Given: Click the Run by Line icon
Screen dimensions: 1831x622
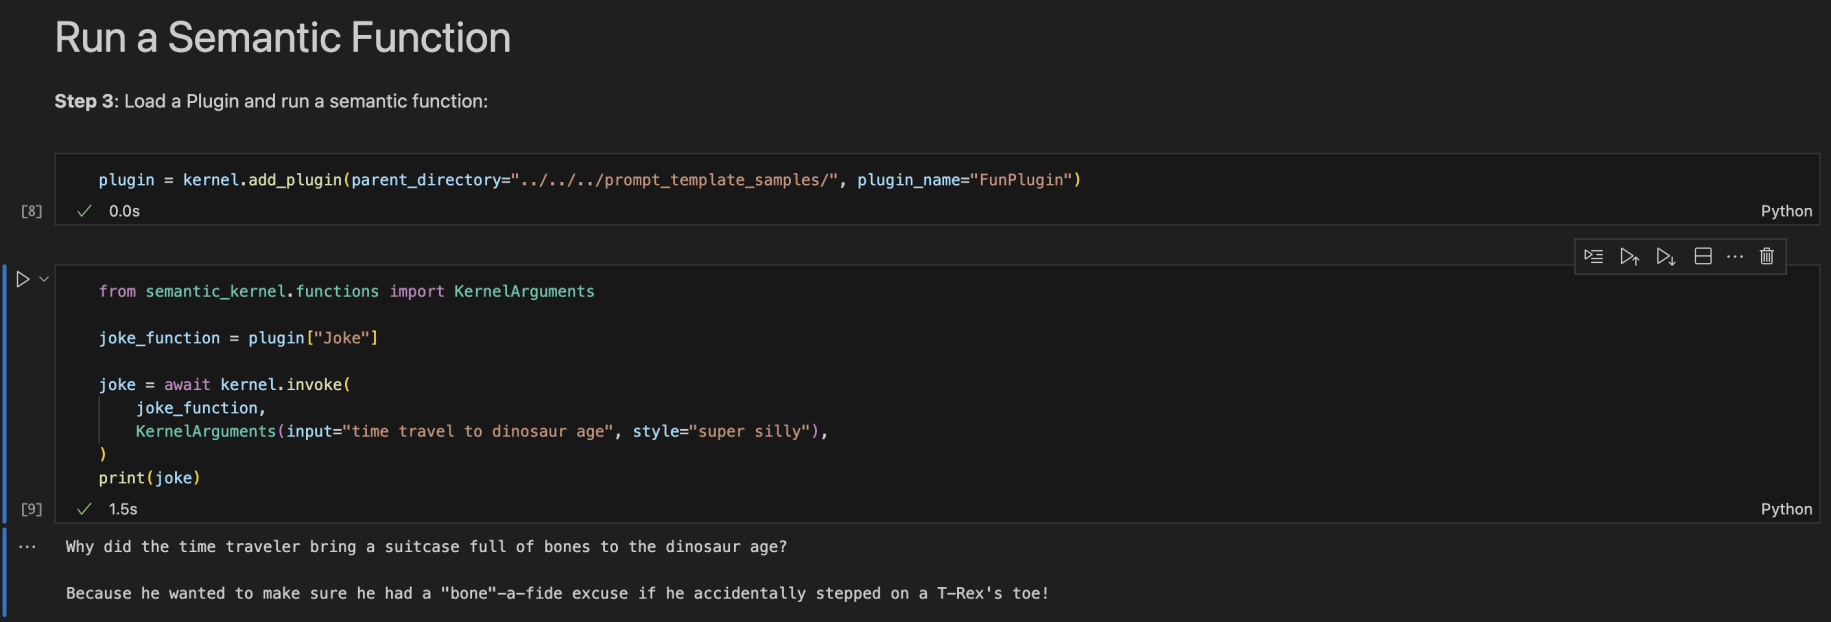Looking at the screenshot, I should [1594, 257].
